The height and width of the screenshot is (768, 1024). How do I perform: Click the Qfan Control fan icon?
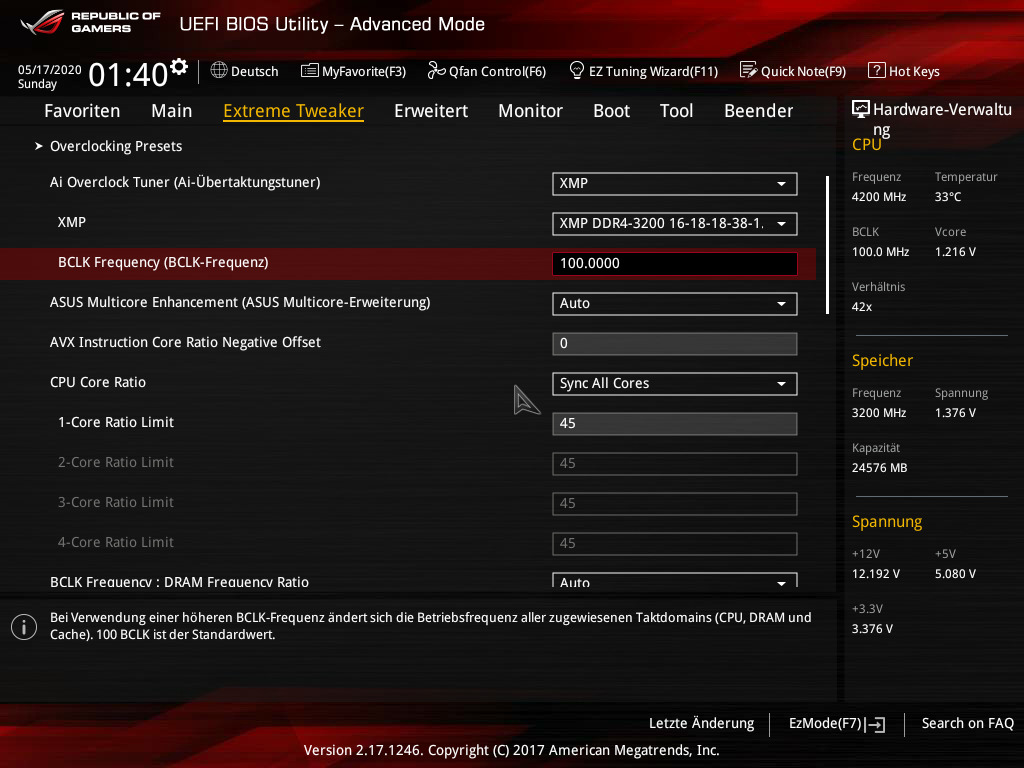(x=436, y=70)
